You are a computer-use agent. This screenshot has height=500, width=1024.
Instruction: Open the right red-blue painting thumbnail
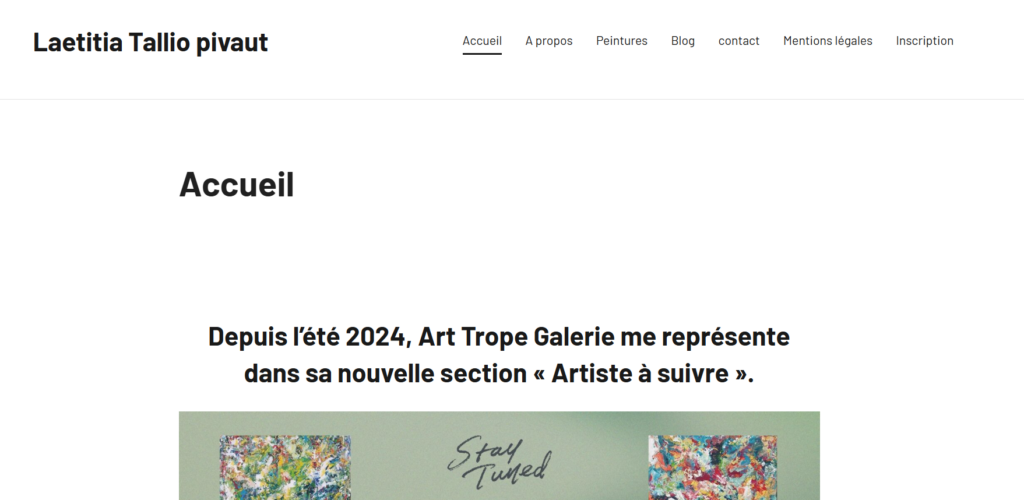712,468
